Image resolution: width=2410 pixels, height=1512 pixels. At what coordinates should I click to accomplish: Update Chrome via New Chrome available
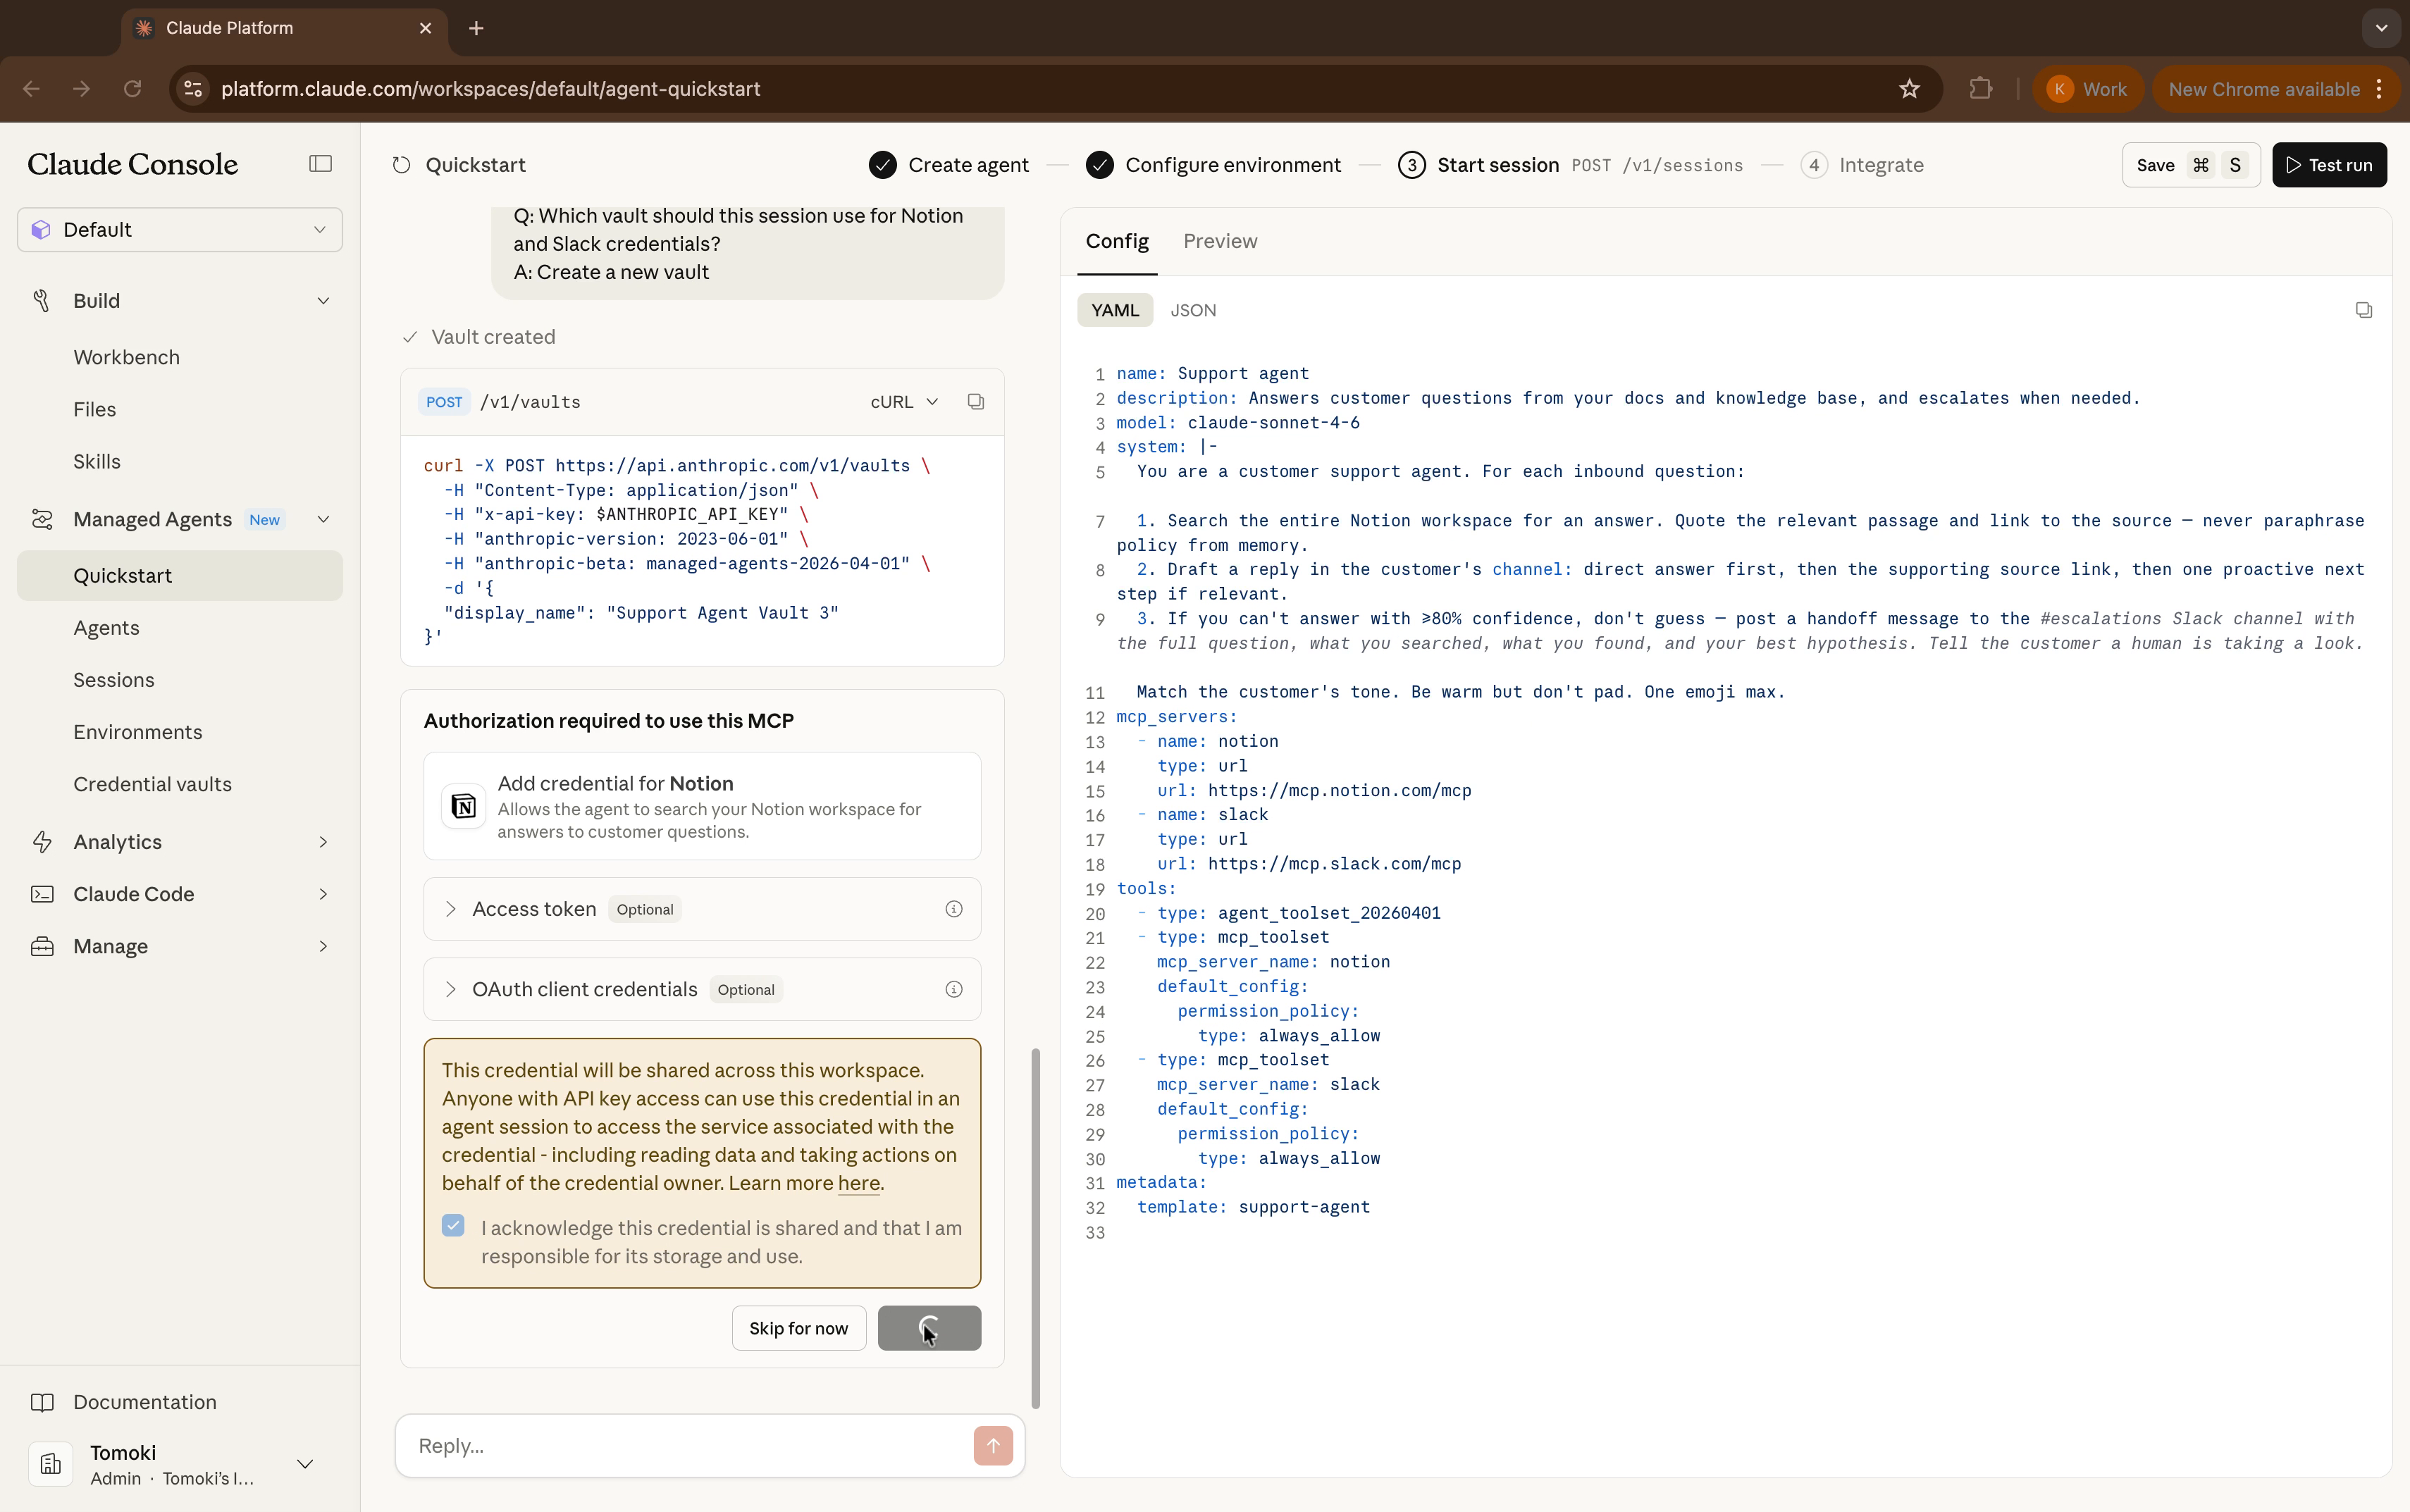(2264, 89)
